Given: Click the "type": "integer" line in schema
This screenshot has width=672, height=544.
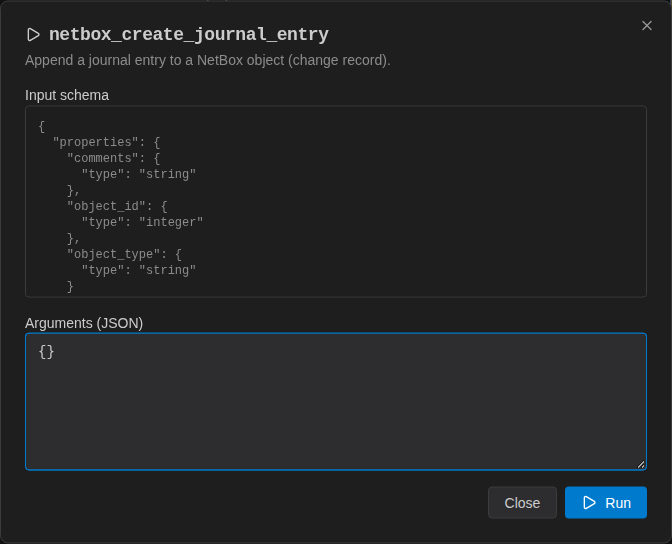Looking at the screenshot, I should click(142, 222).
